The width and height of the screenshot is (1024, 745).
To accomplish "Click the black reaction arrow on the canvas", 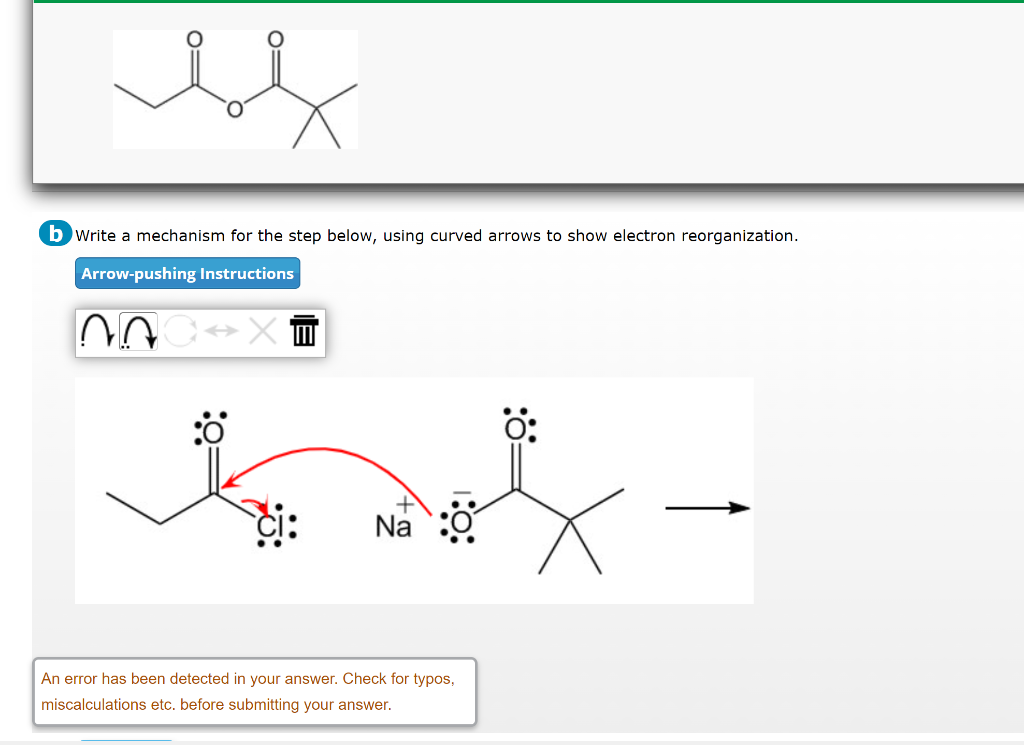I will point(708,508).
